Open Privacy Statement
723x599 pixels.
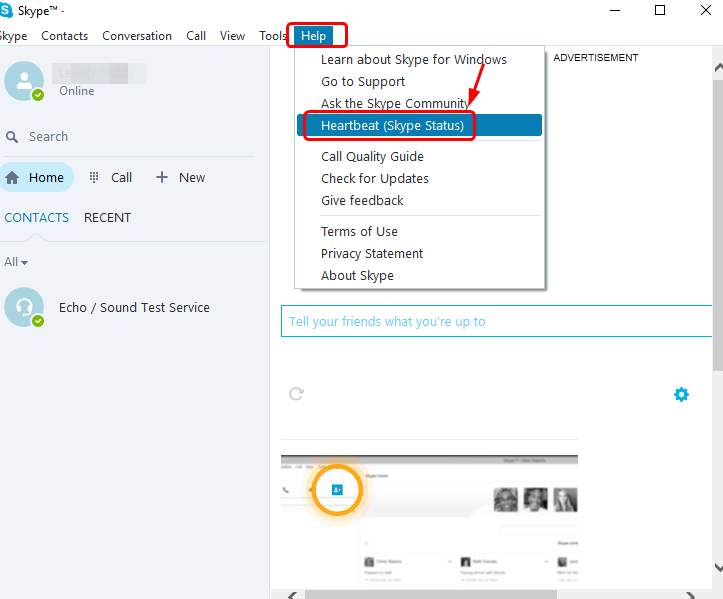[x=372, y=254]
